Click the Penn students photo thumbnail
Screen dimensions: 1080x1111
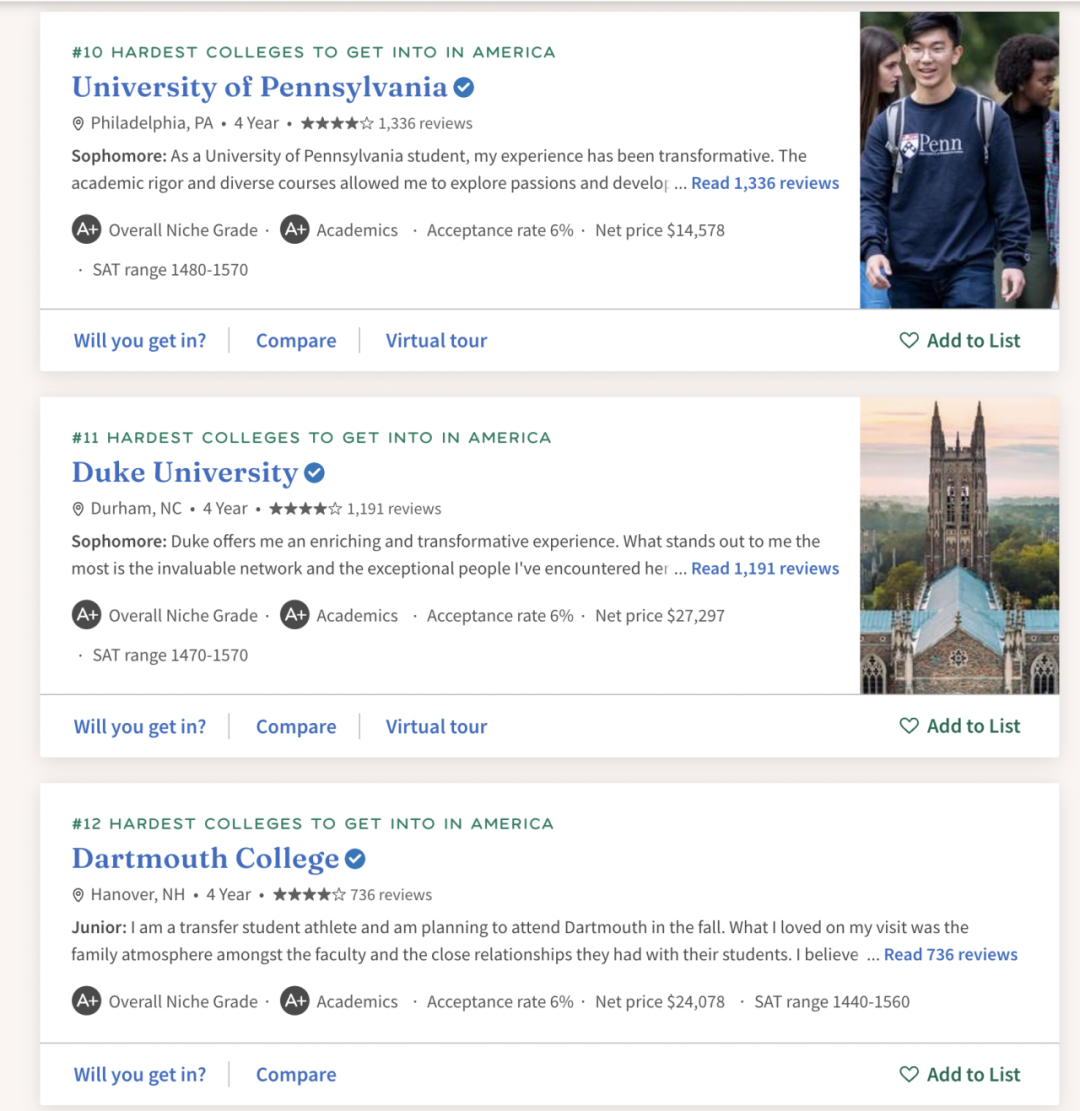coord(959,160)
